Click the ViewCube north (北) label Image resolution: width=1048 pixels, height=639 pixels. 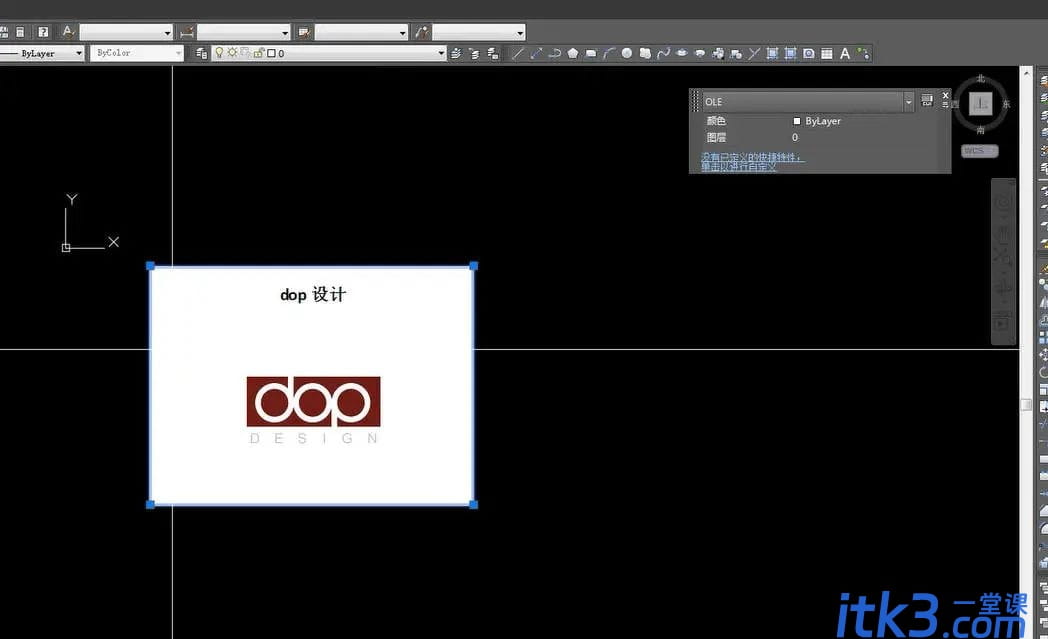point(980,79)
